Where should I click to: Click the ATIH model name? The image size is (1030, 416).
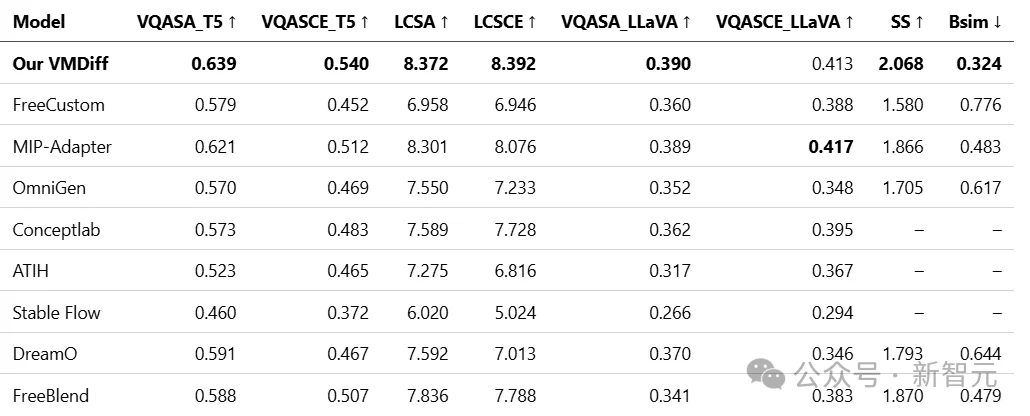(32, 271)
